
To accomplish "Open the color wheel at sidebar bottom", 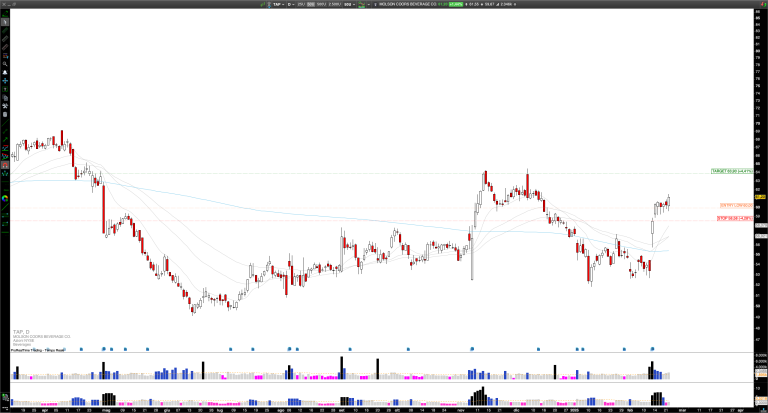I will [x=4, y=198].
